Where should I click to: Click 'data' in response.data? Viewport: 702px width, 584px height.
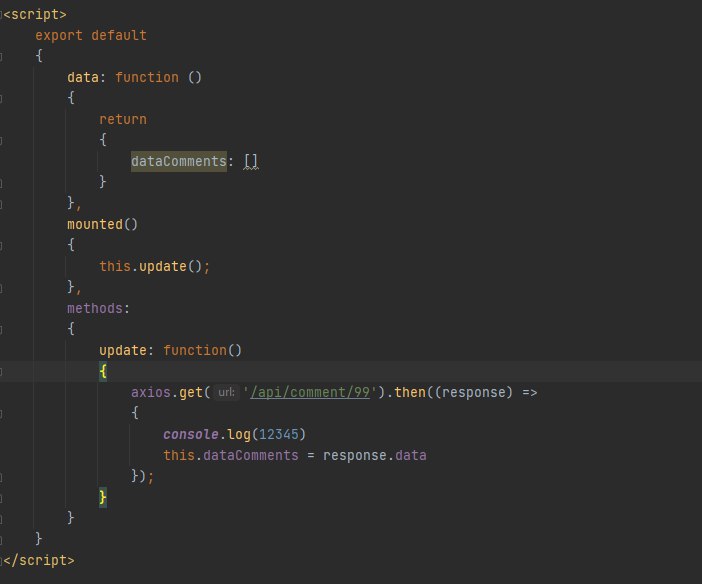[411, 455]
